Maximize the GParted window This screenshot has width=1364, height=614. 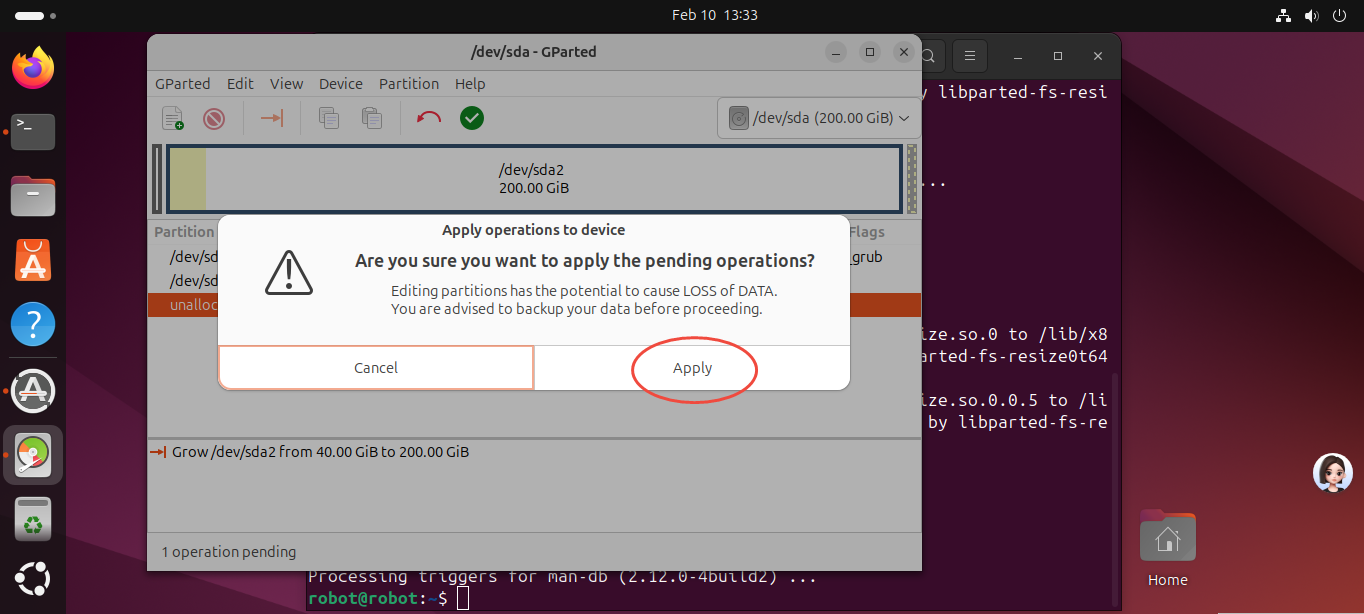coord(870,52)
